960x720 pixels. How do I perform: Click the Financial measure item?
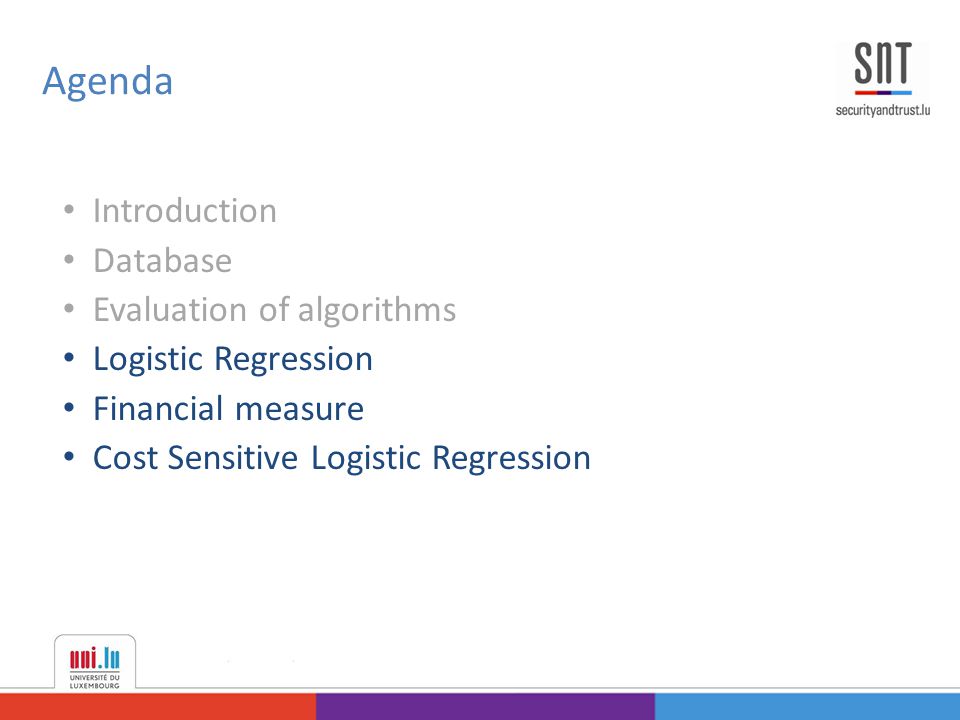pos(228,408)
